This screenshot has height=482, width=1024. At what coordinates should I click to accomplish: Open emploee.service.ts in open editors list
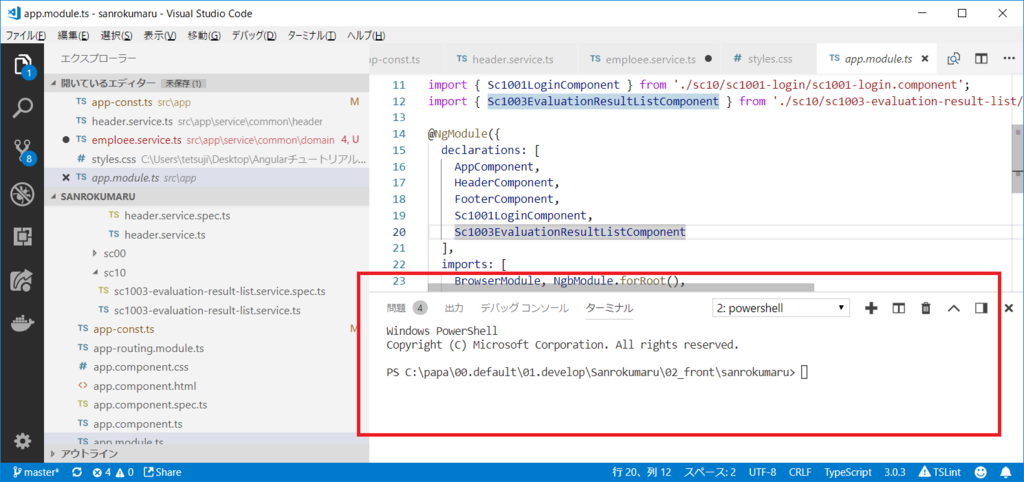pos(206,140)
